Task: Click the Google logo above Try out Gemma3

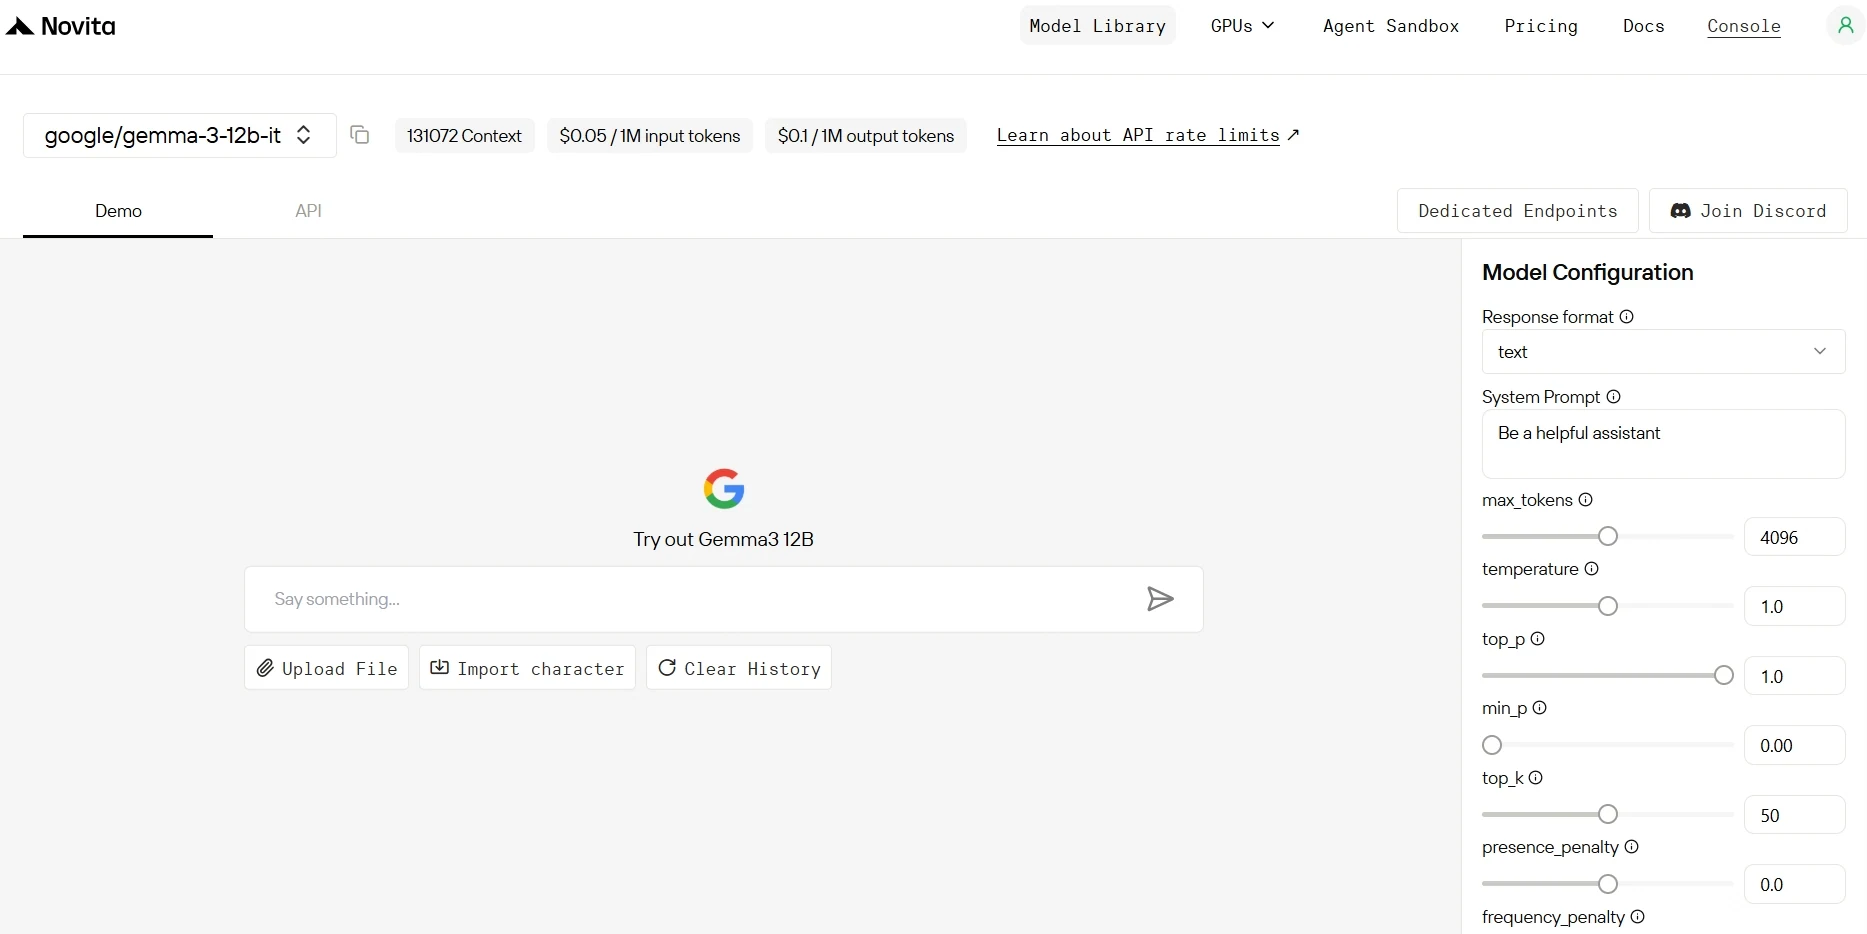Action: click(724, 489)
